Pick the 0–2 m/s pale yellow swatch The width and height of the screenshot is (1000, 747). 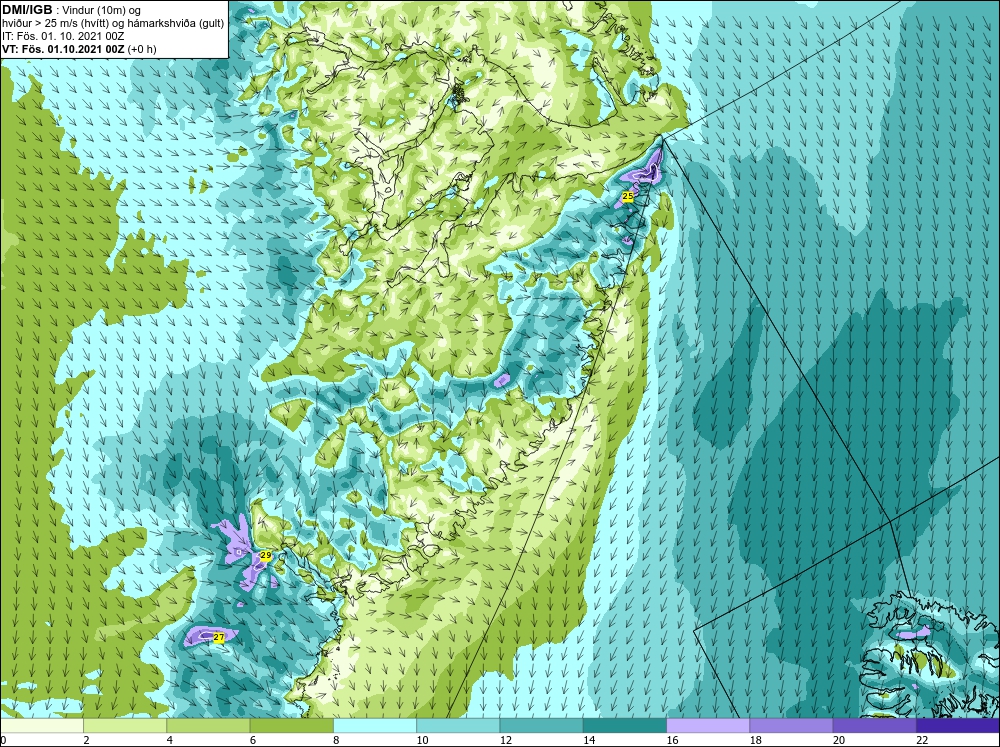[x=42, y=726]
